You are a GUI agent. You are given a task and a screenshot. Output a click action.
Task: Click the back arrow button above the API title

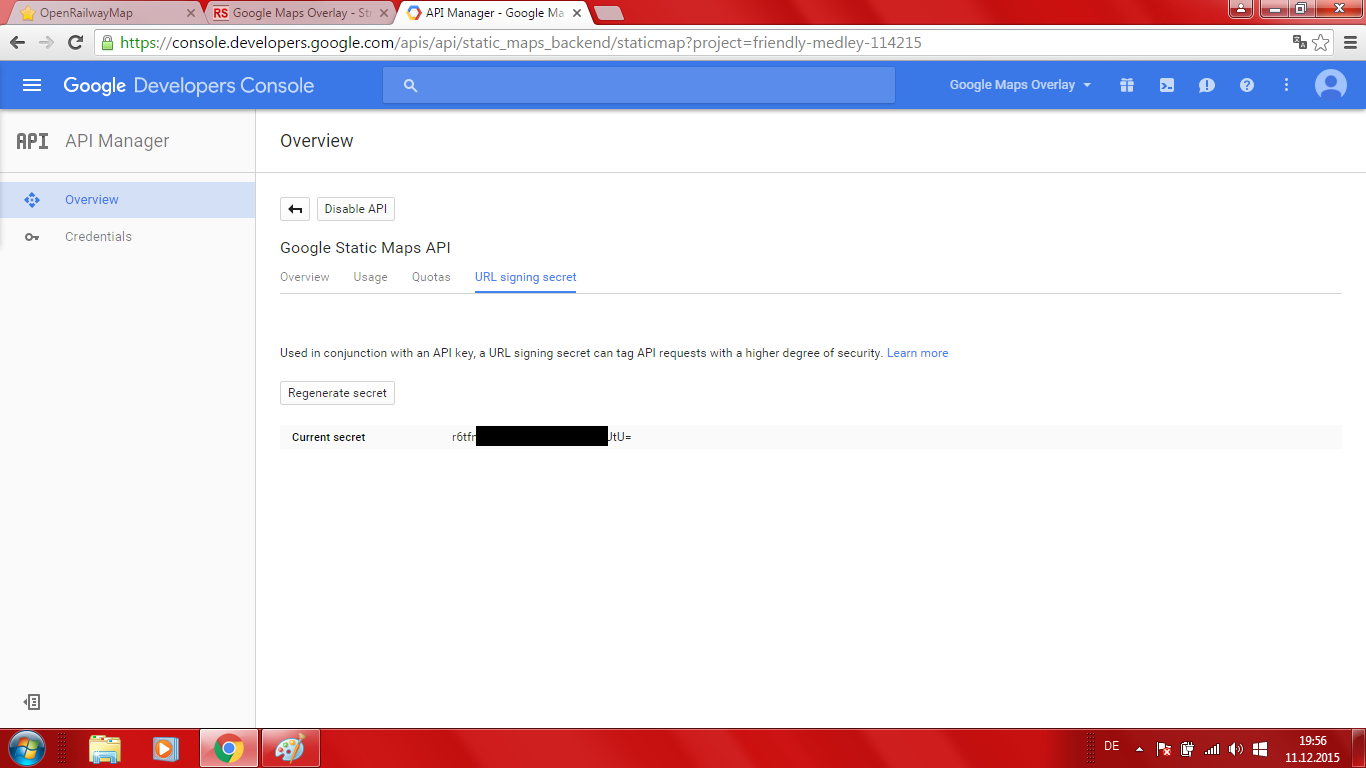pyautogui.click(x=295, y=209)
